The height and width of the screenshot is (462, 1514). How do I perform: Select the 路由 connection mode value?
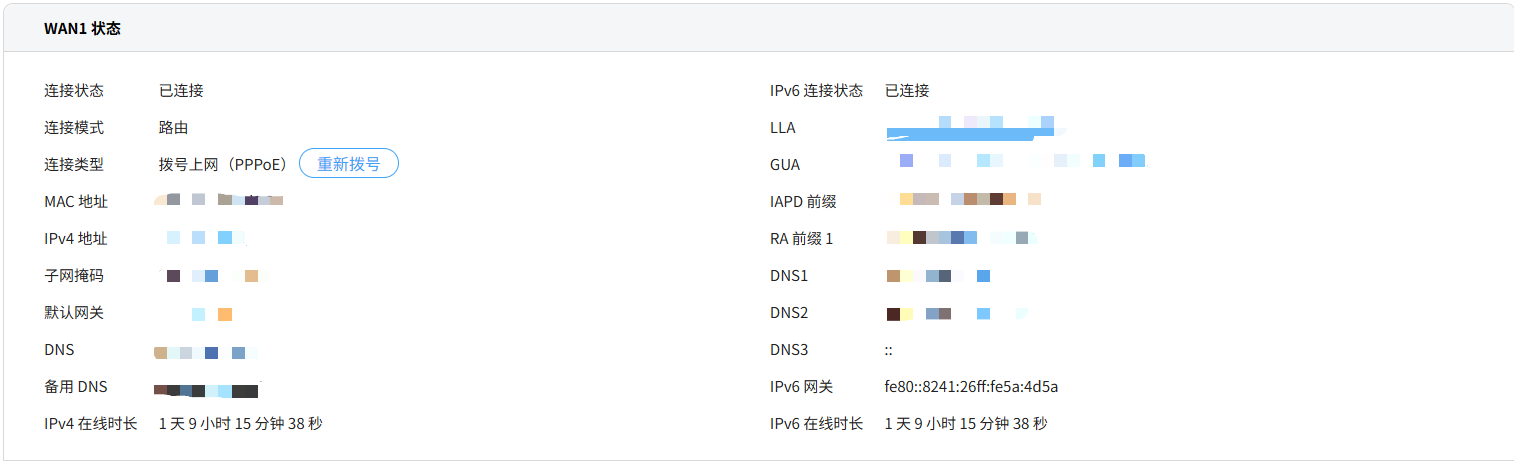click(173, 128)
